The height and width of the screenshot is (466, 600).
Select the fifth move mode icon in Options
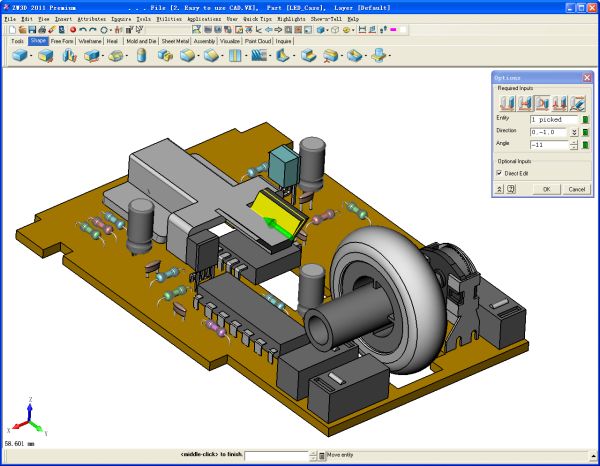point(576,102)
